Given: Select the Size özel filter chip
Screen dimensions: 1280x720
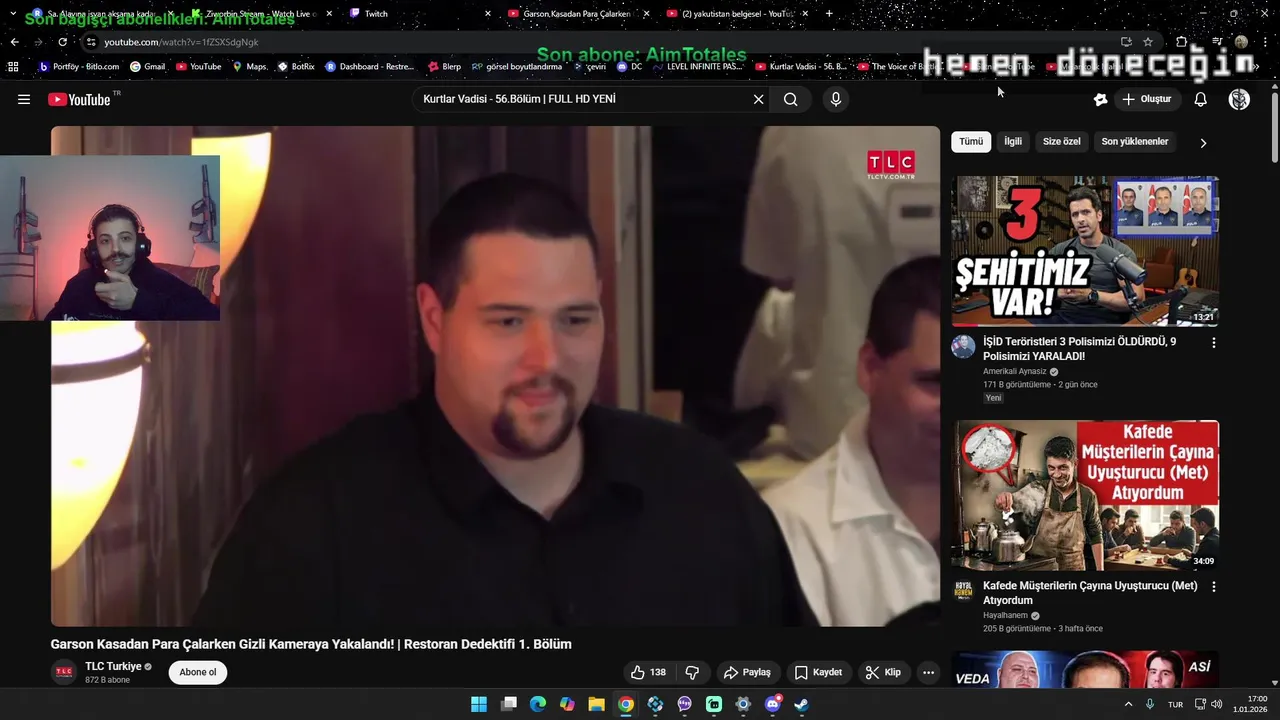Looking at the screenshot, I should pyautogui.click(x=1062, y=142).
